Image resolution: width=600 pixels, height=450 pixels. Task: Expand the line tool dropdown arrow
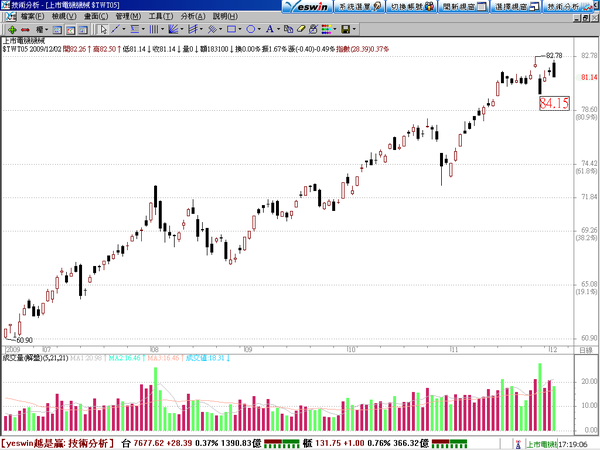pyautogui.click(x=124, y=29)
